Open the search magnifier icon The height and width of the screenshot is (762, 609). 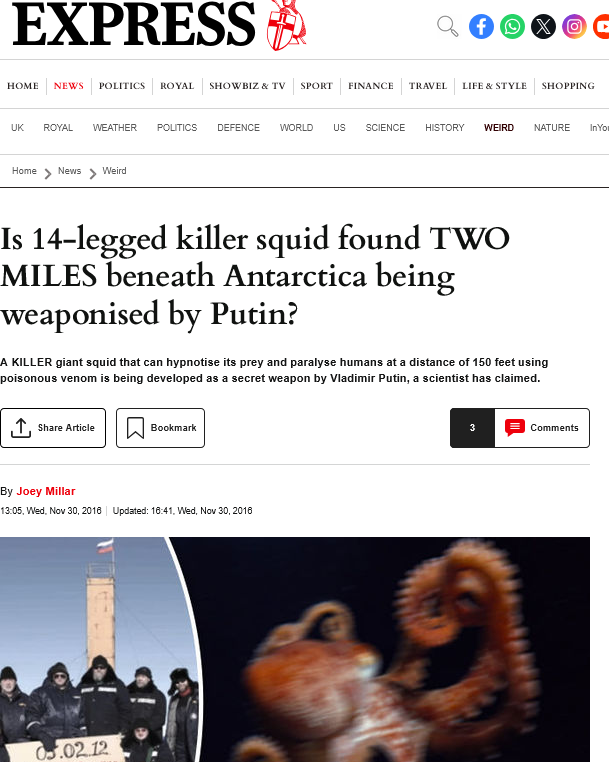tap(448, 26)
